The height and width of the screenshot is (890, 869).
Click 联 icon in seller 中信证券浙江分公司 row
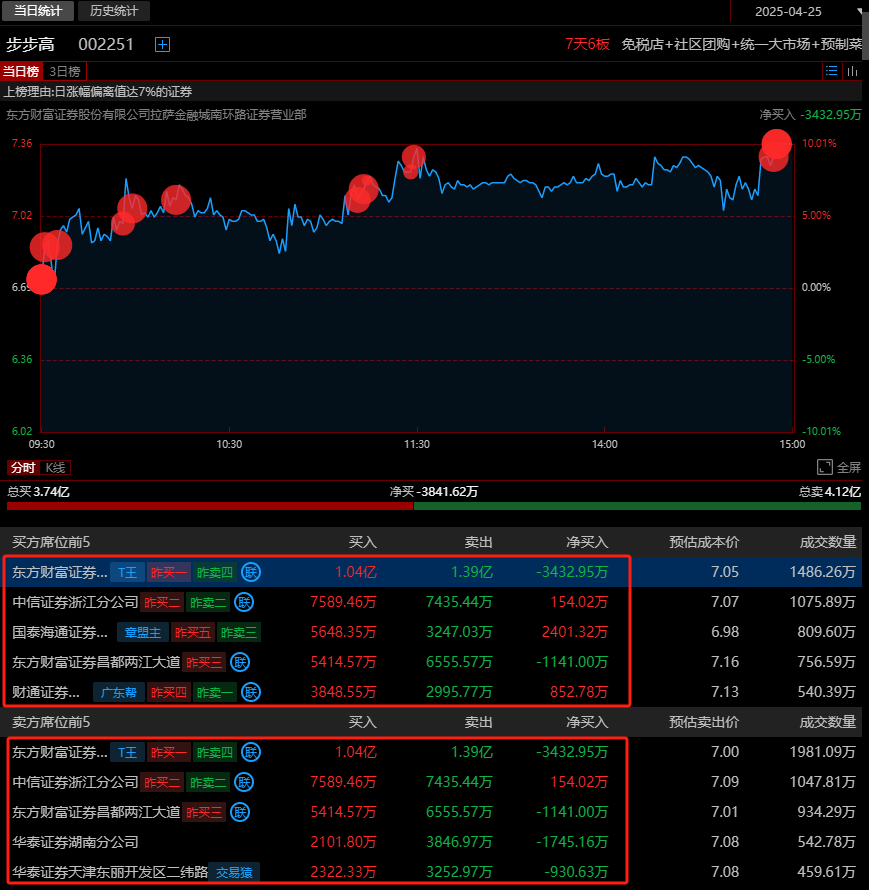click(244, 782)
